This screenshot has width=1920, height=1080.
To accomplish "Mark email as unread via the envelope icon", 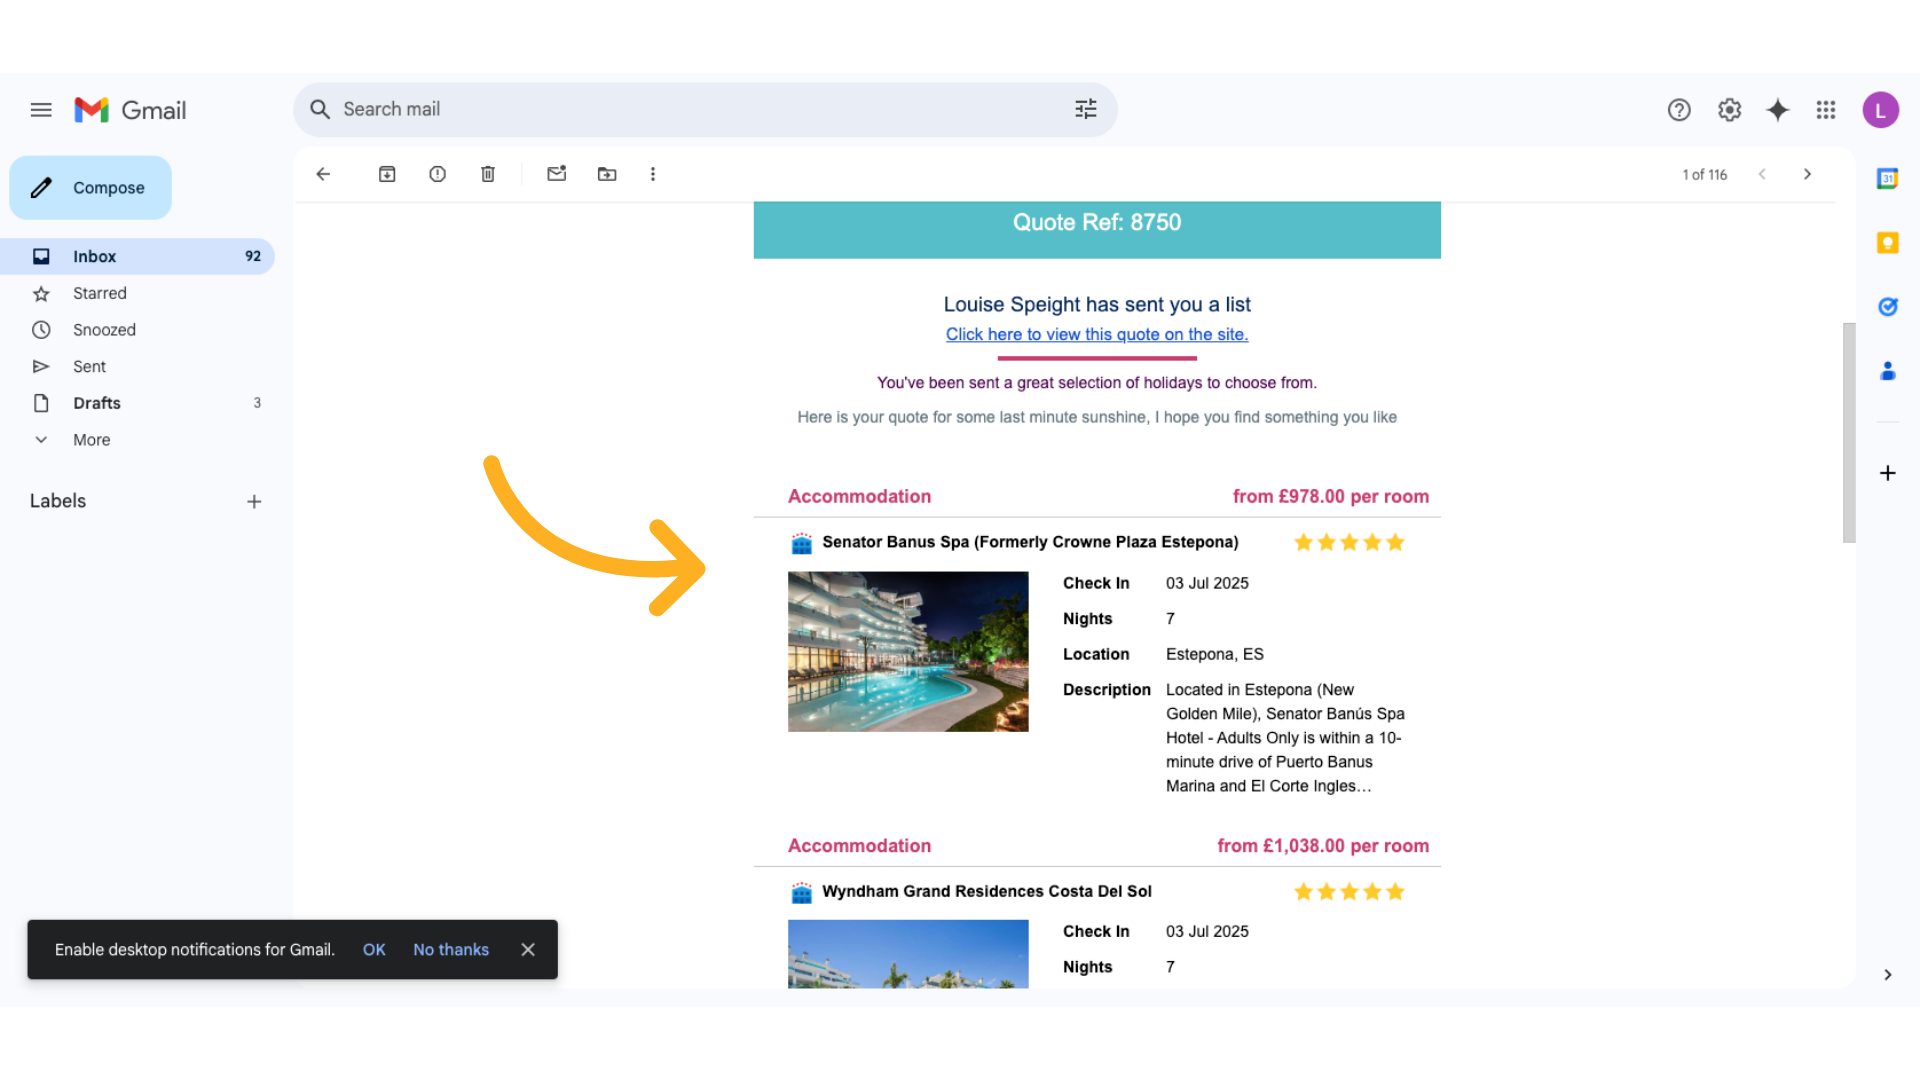I will click(x=557, y=174).
